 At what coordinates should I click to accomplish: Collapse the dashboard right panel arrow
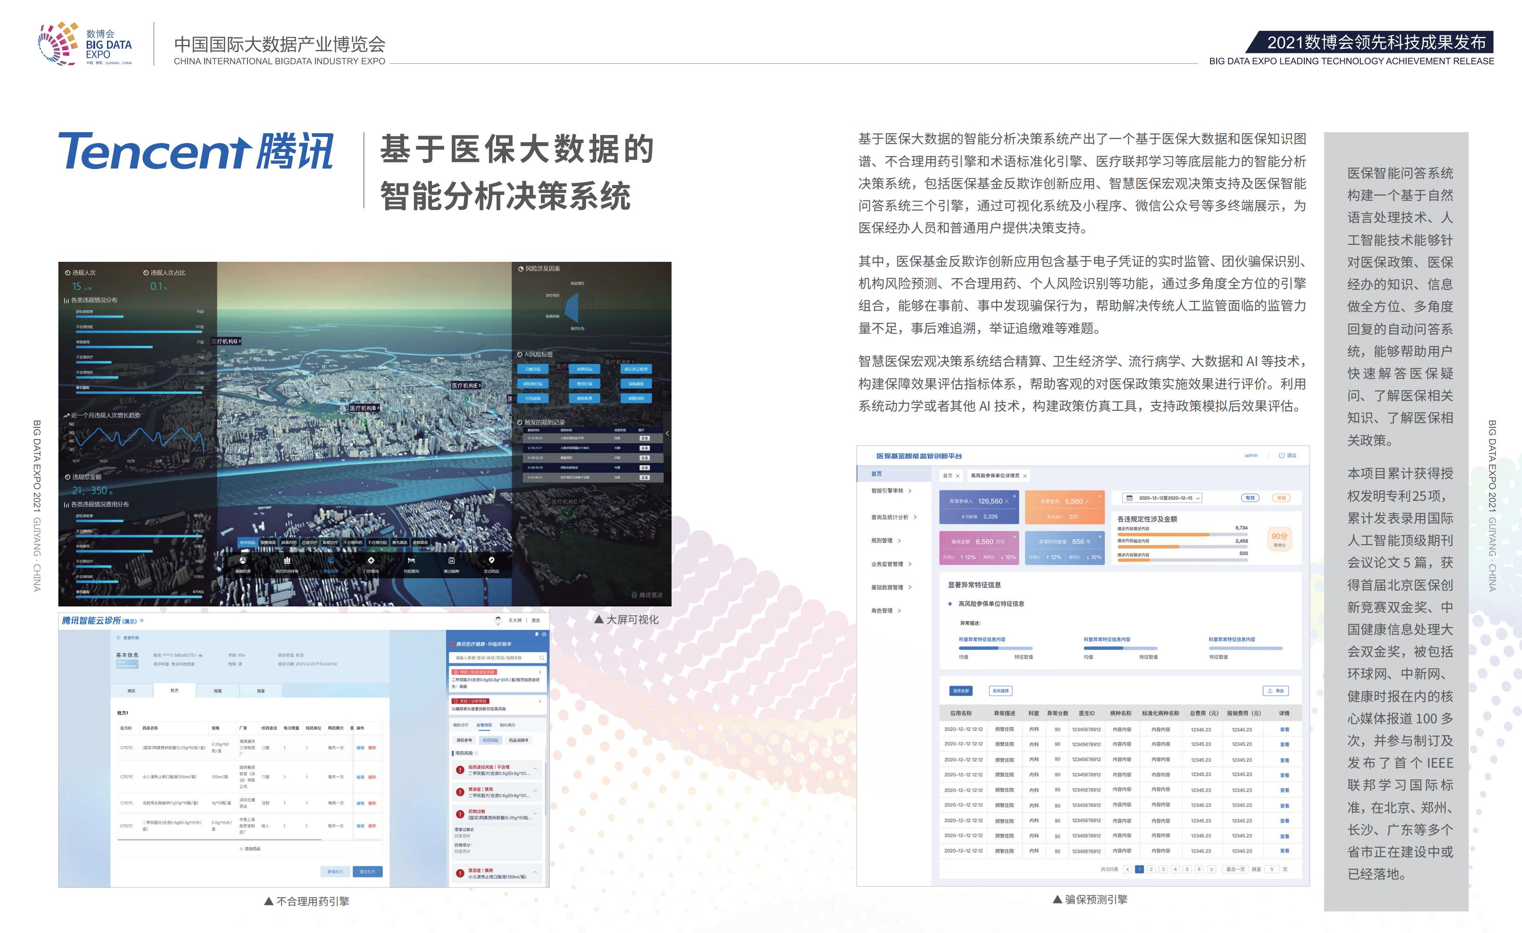click(x=667, y=434)
